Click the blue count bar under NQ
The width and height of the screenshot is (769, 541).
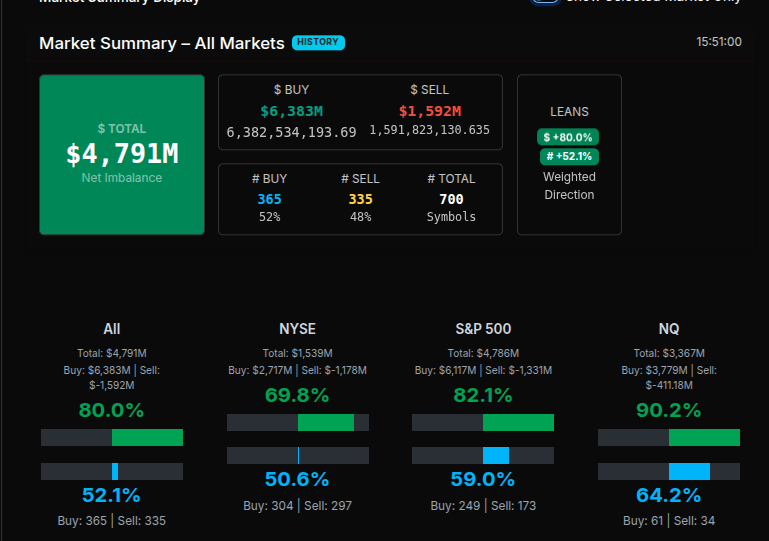689,471
